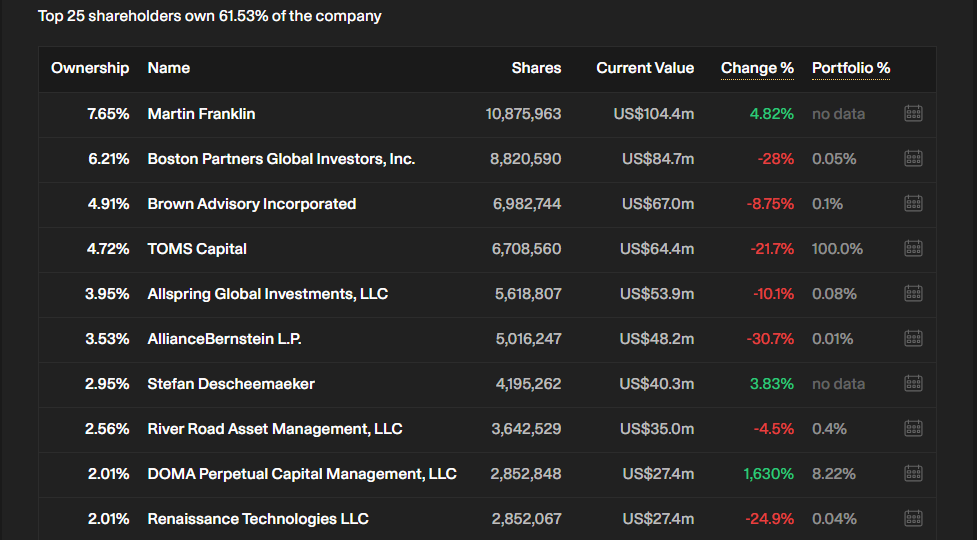Click the Name column header
Image resolution: width=977 pixels, height=540 pixels.
168,68
